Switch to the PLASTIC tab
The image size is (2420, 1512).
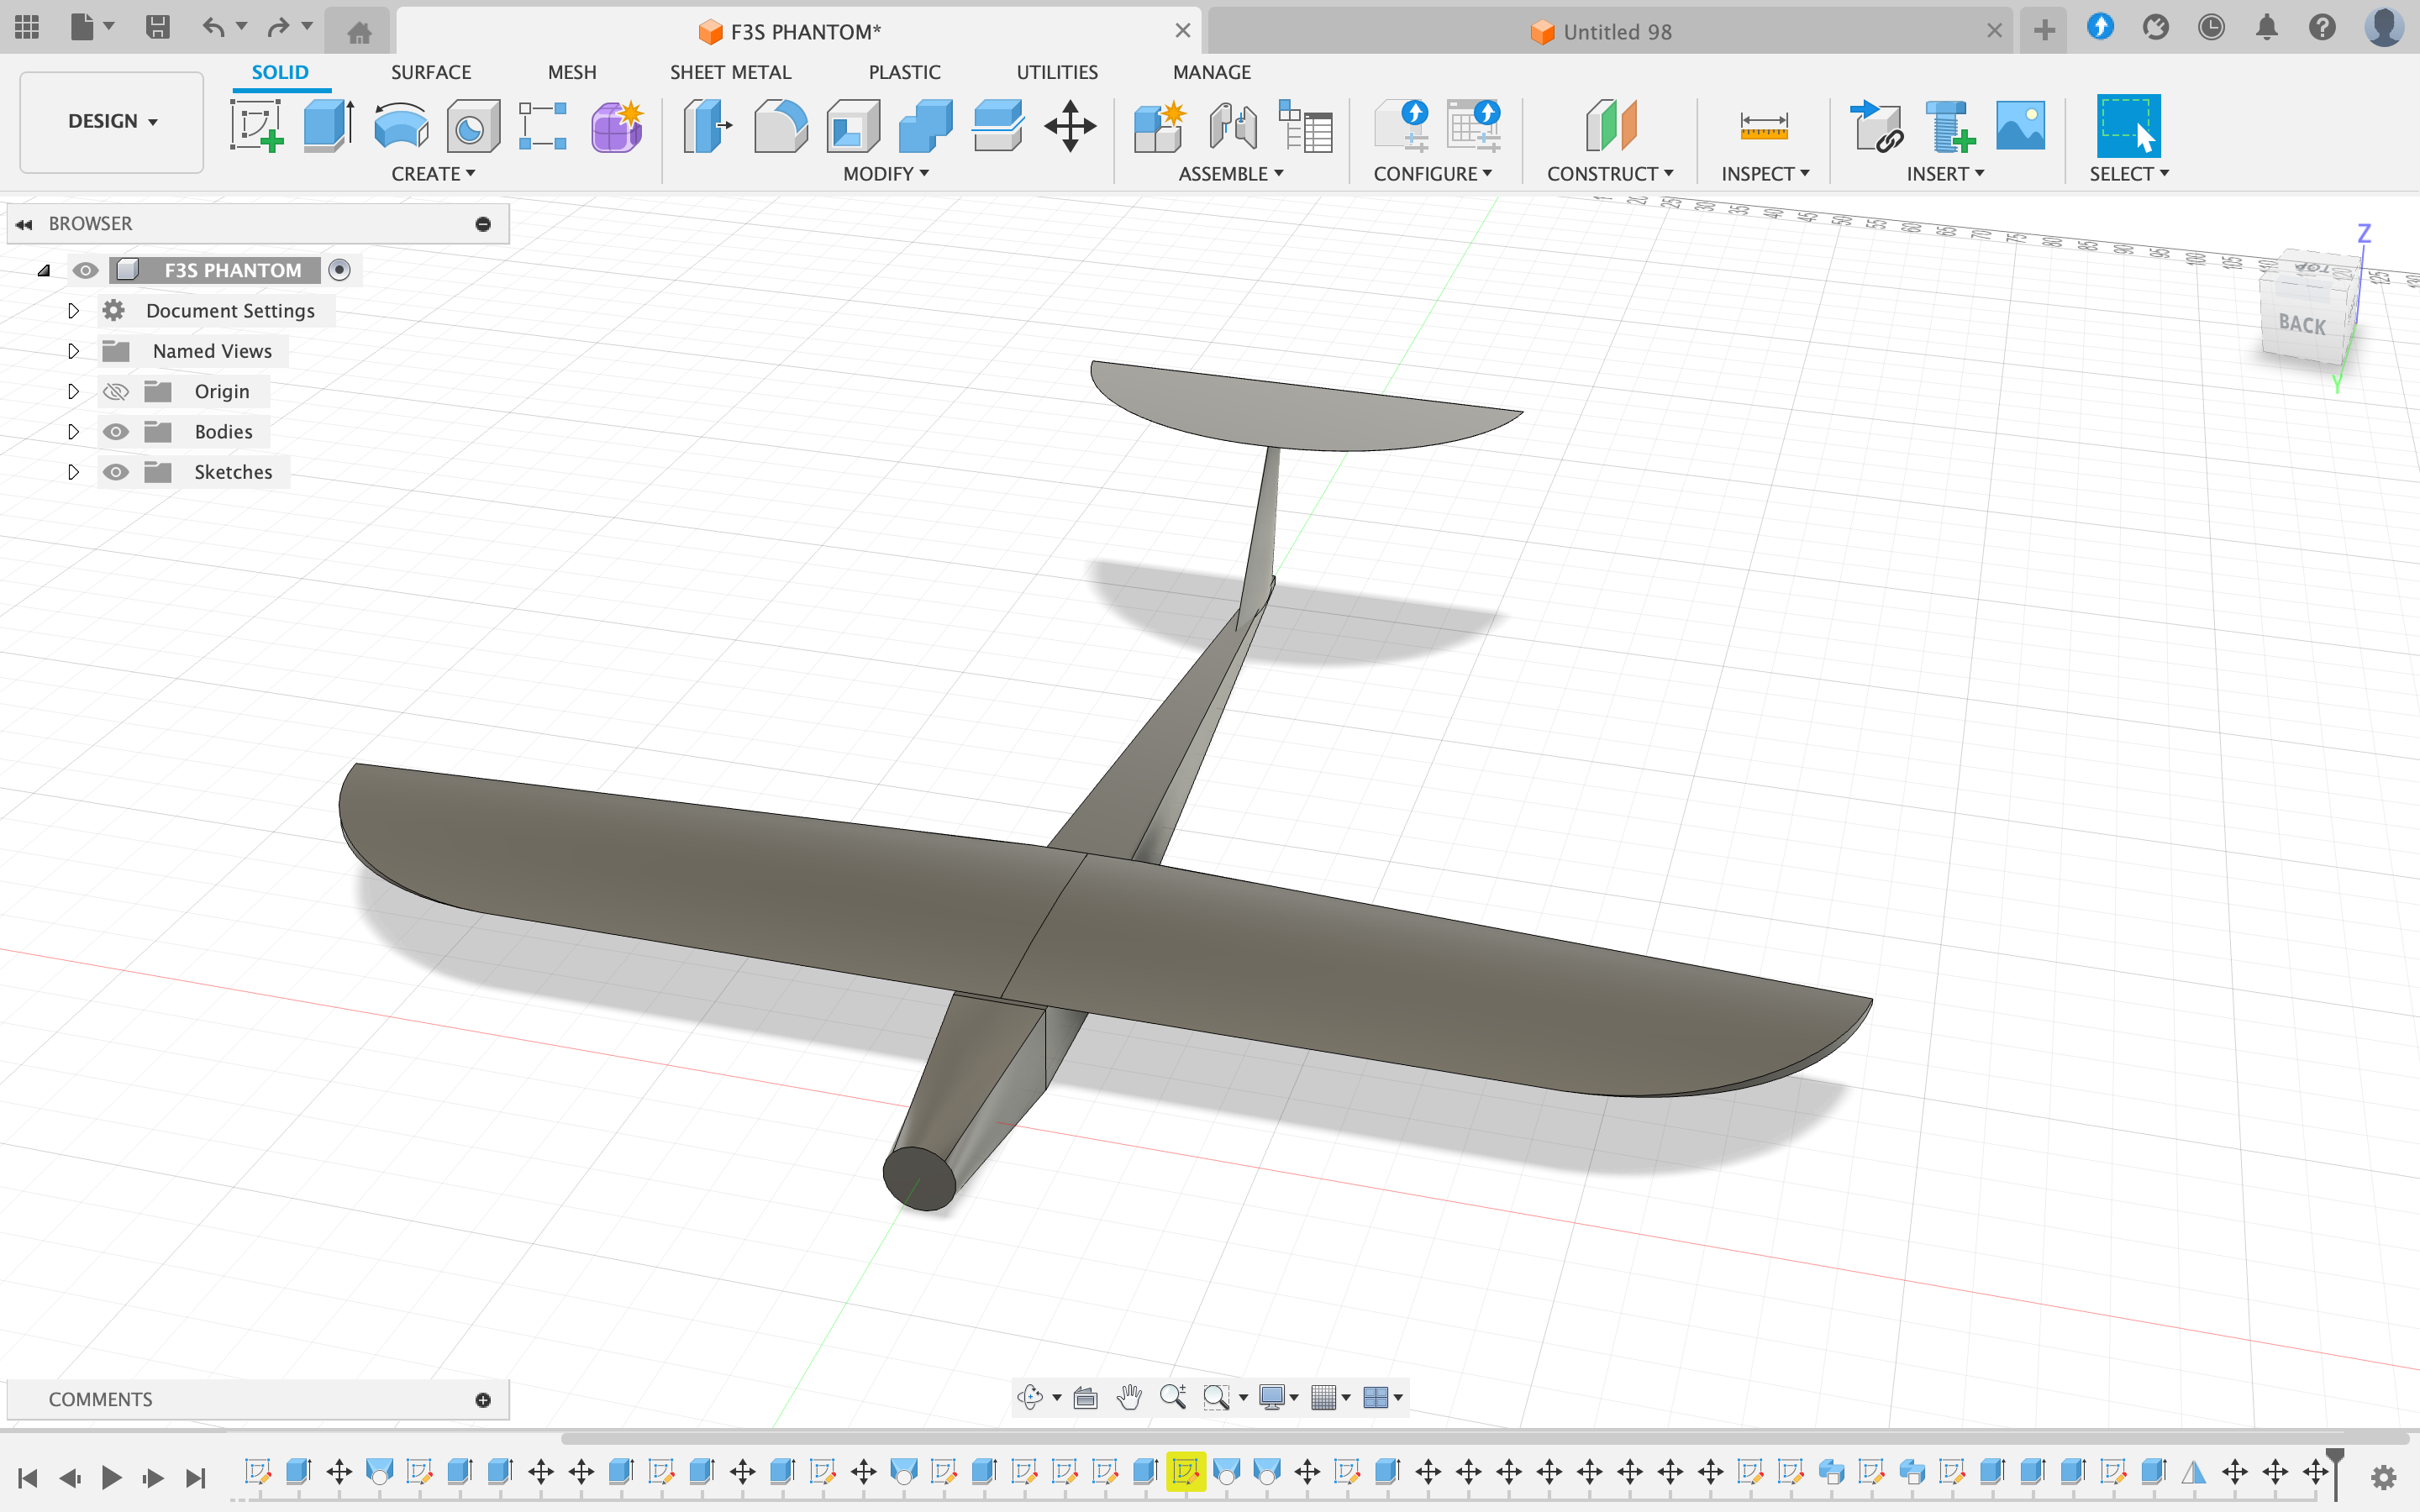pos(904,72)
